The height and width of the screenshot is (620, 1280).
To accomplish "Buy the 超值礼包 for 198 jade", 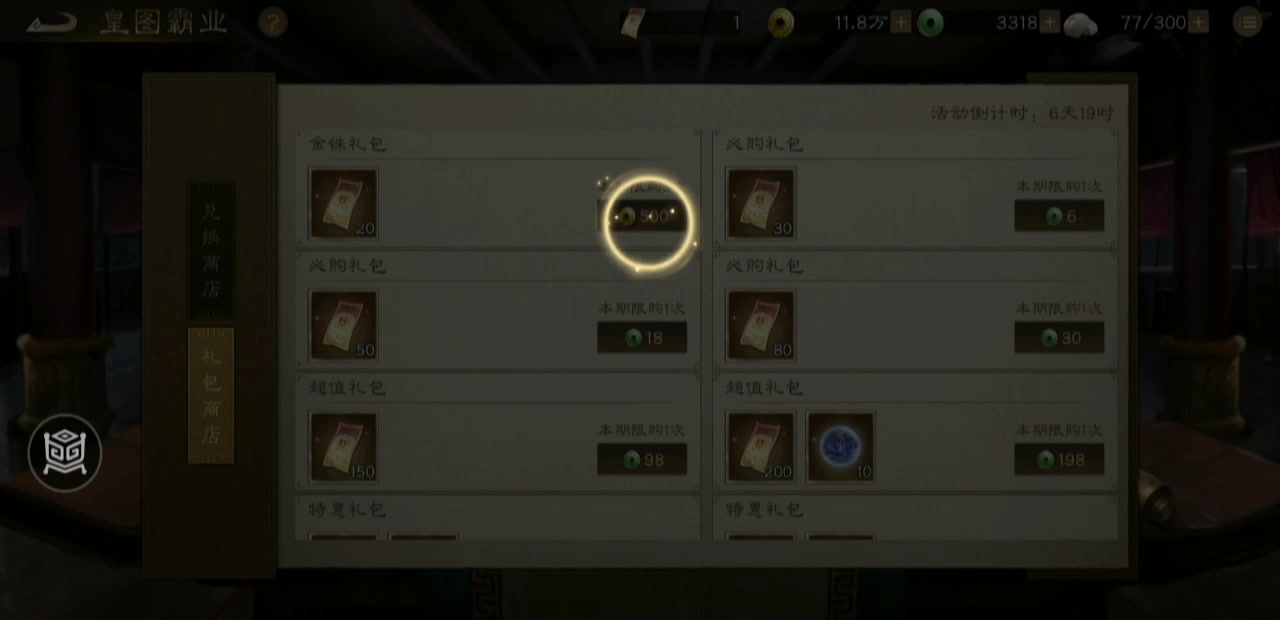I will coord(1059,460).
